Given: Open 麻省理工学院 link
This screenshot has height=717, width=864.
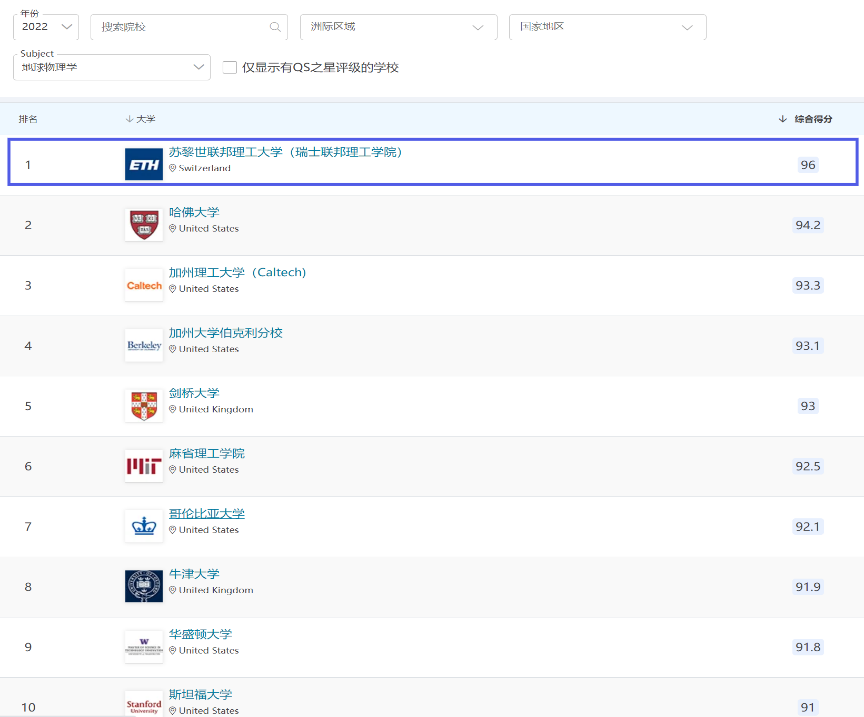Looking at the screenshot, I should point(207,454).
